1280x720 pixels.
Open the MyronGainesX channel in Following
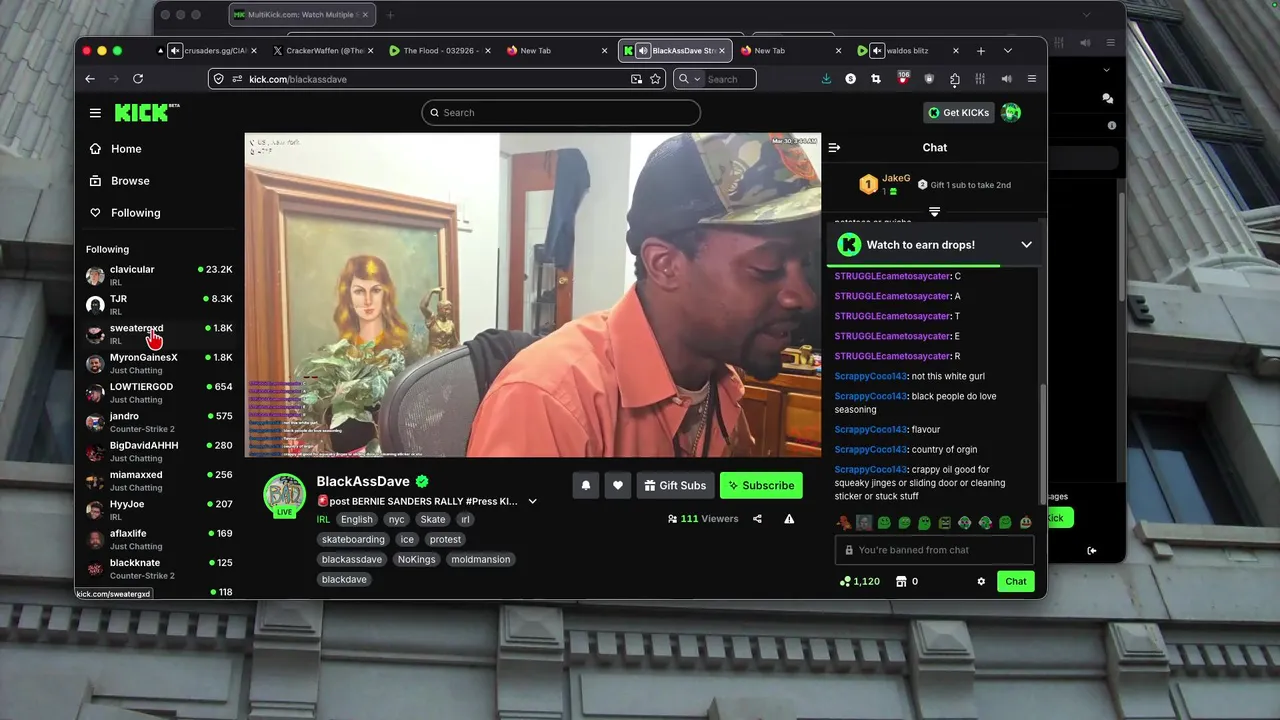pyautogui.click(x=159, y=363)
